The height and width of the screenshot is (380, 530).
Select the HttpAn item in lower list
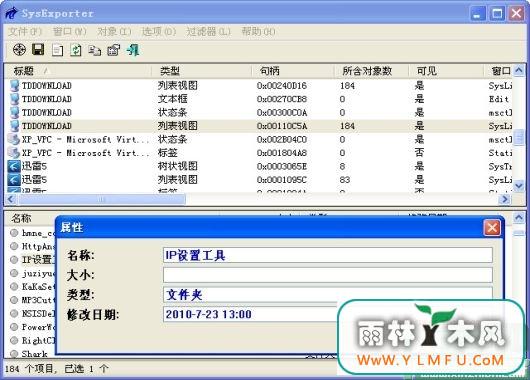click(x=32, y=246)
